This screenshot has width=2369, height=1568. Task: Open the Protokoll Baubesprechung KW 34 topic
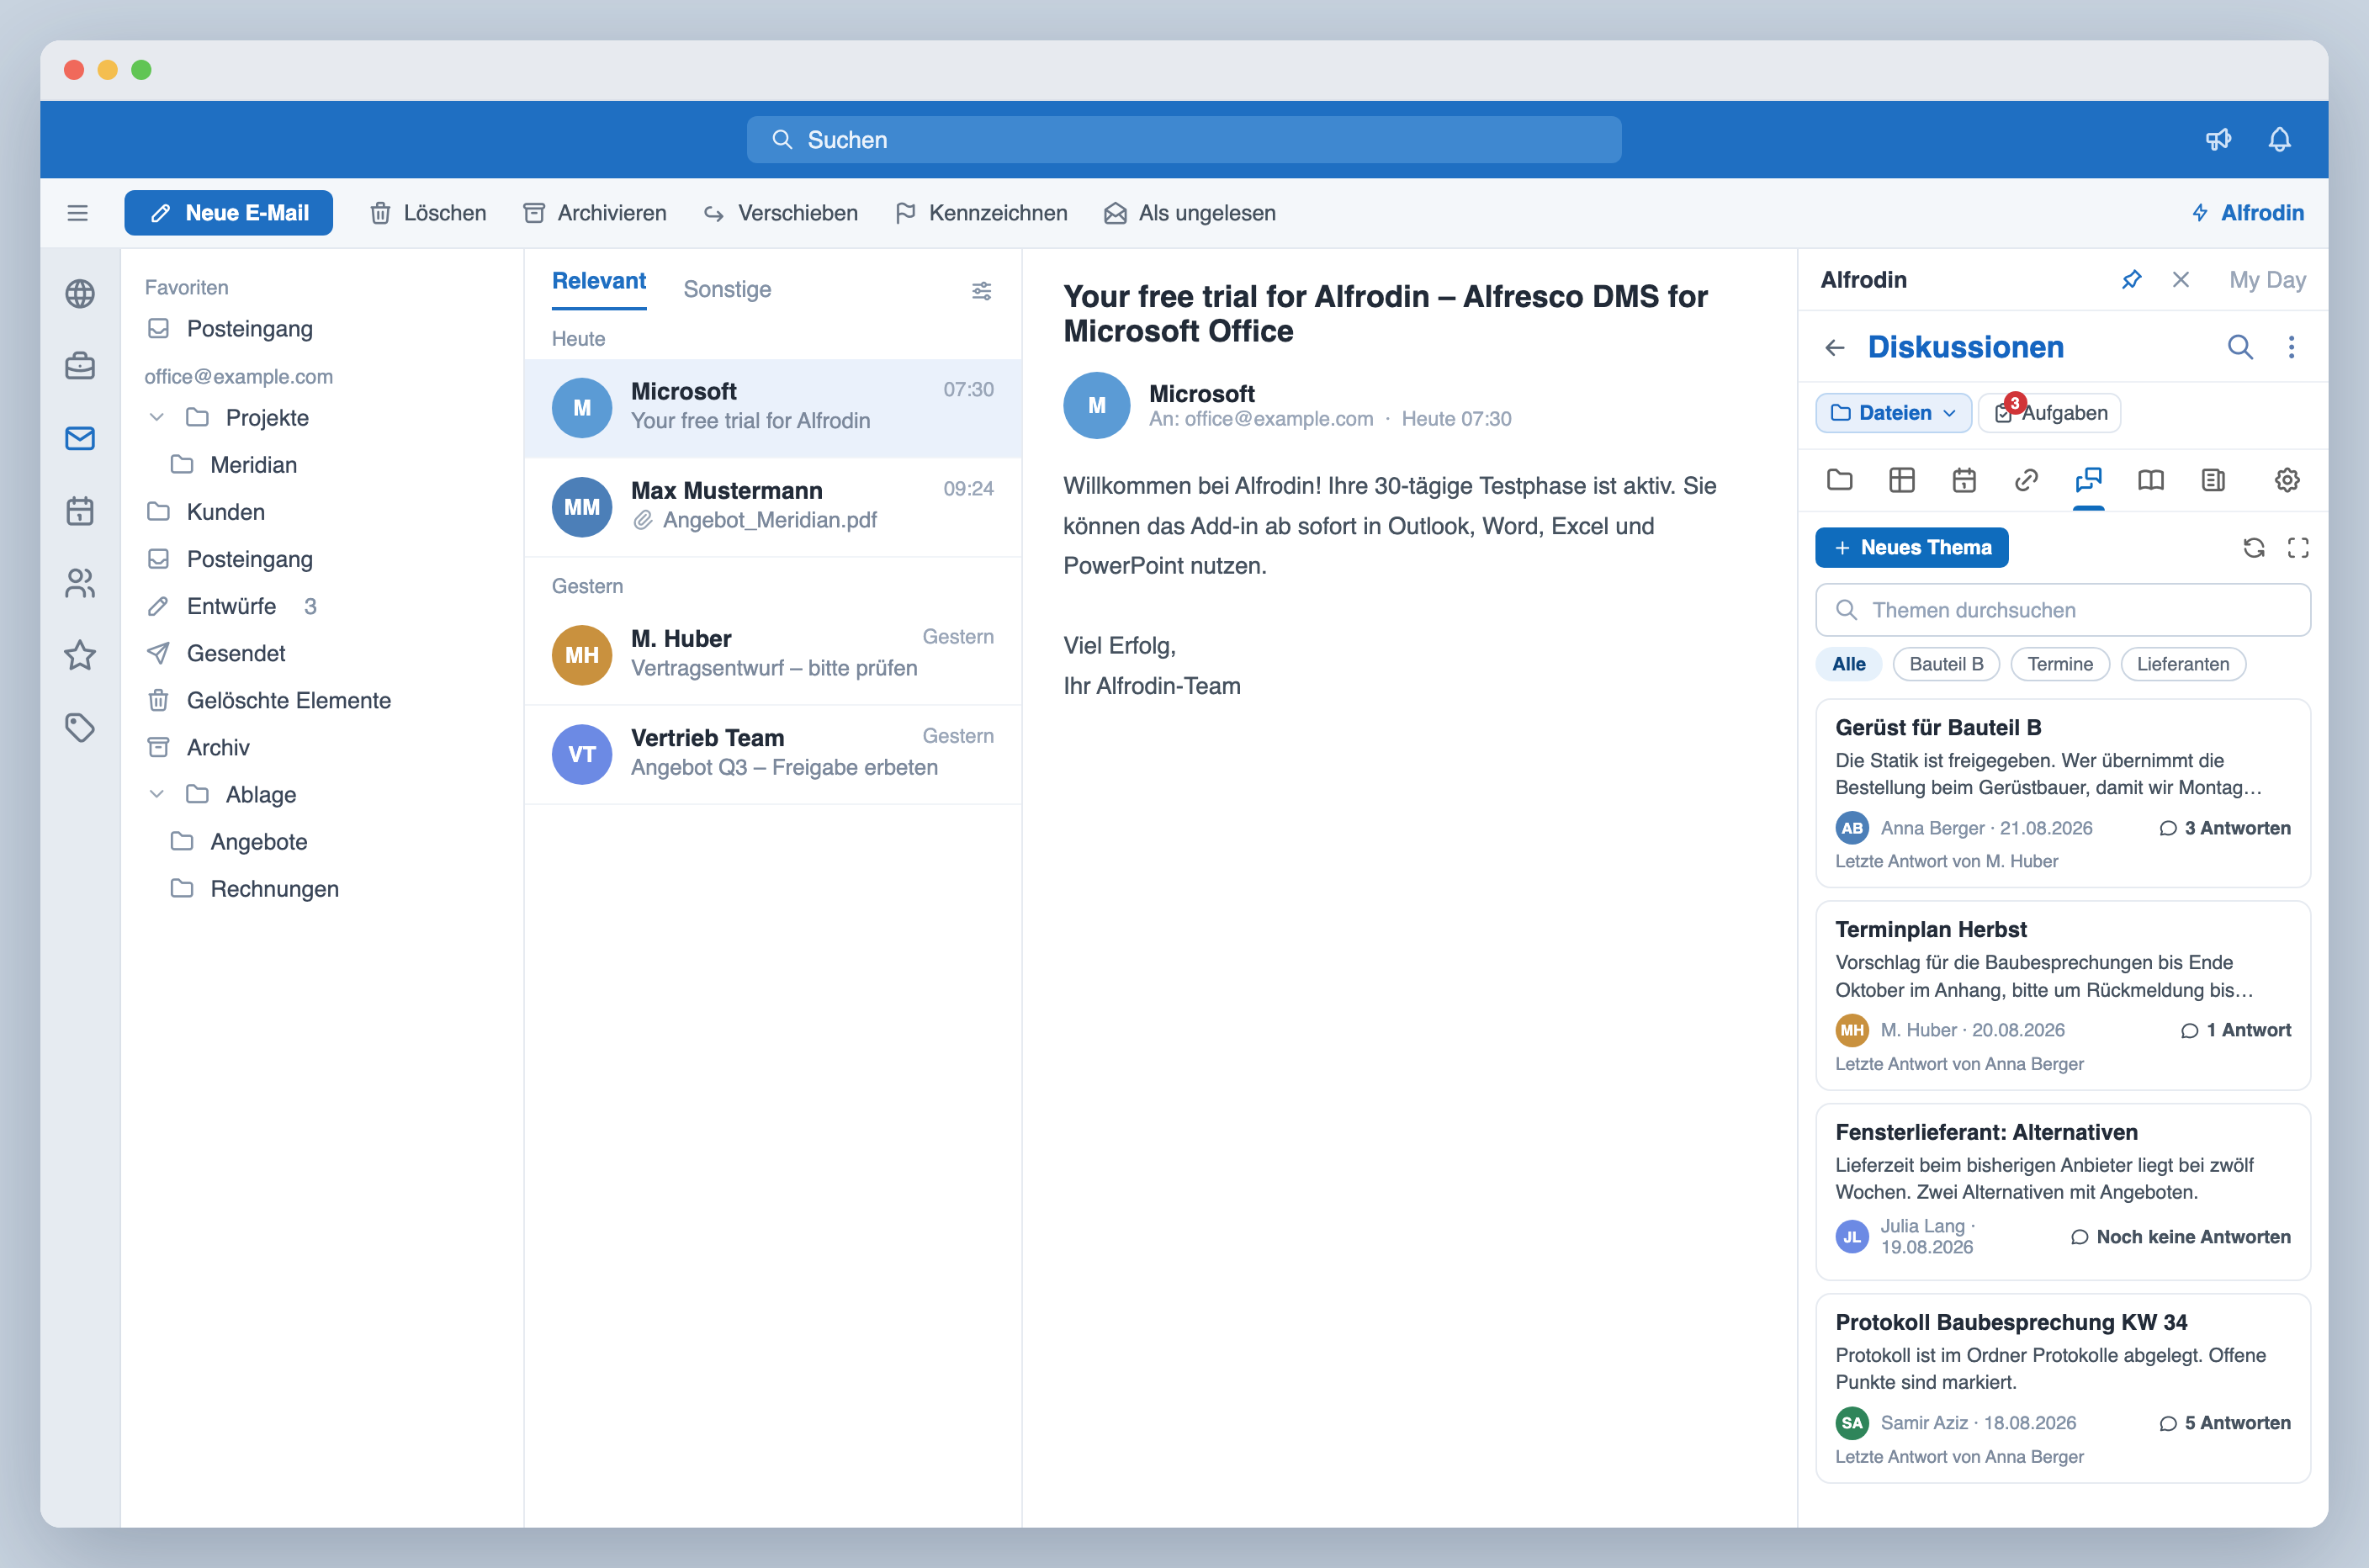(x=2062, y=1388)
